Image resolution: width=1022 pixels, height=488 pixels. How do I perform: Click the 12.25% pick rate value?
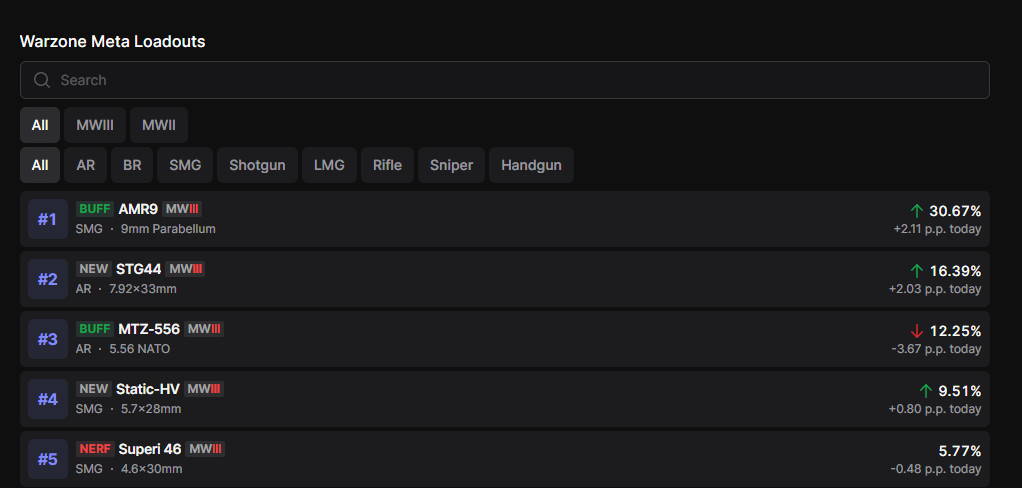click(x=955, y=331)
